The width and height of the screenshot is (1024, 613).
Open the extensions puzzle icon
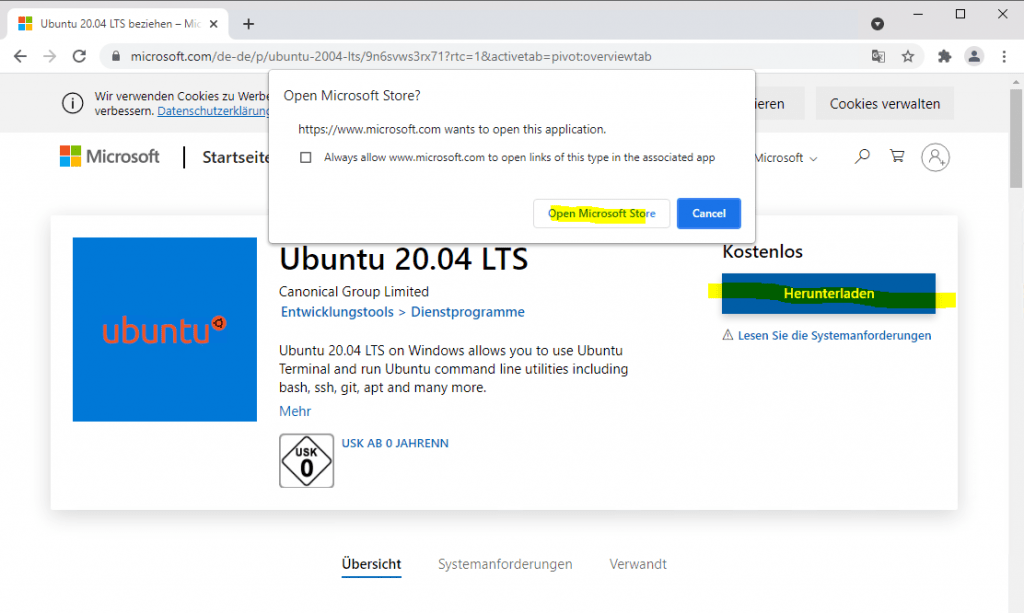[x=944, y=56]
